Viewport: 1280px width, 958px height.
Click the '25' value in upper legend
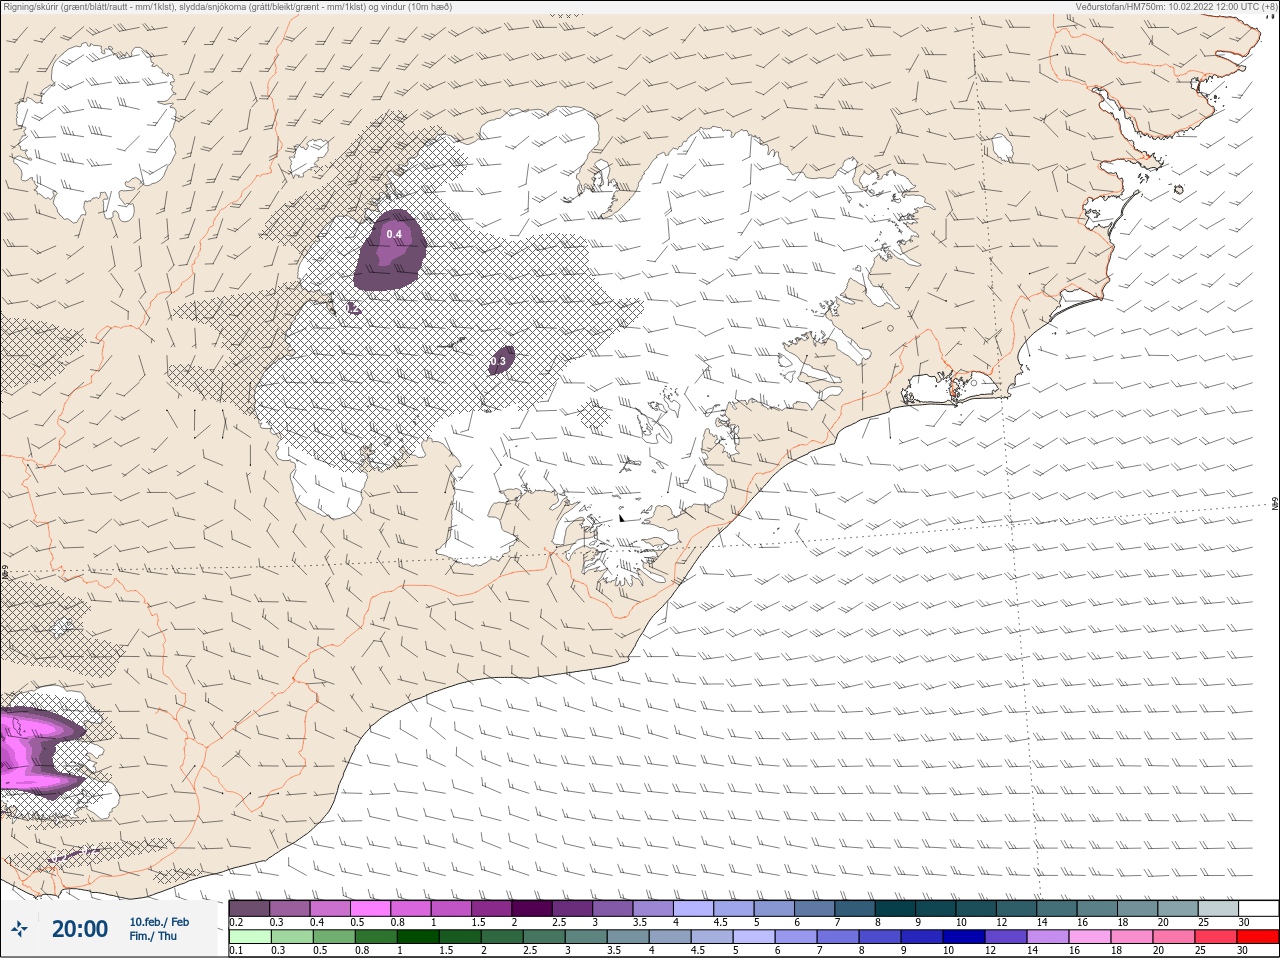point(1203,922)
